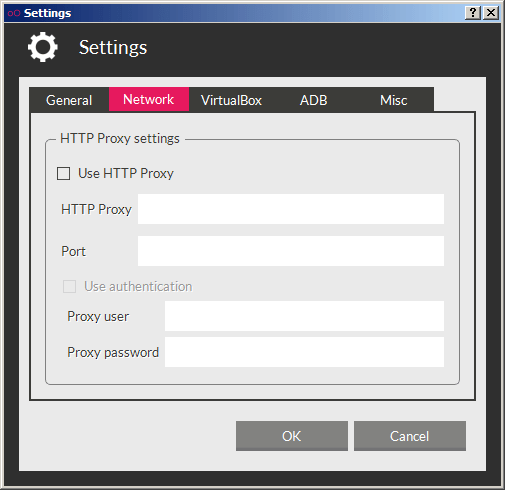Close the Settings dialog window

click(491, 13)
